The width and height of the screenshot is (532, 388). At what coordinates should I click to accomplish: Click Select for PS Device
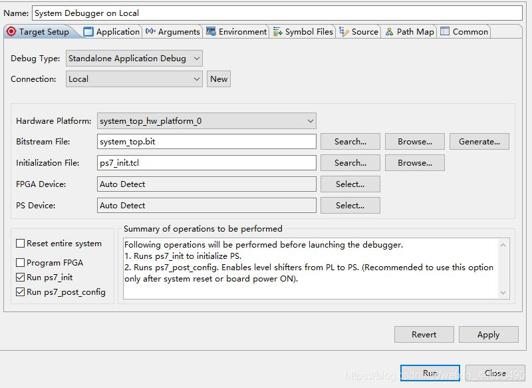(x=350, y=206)
